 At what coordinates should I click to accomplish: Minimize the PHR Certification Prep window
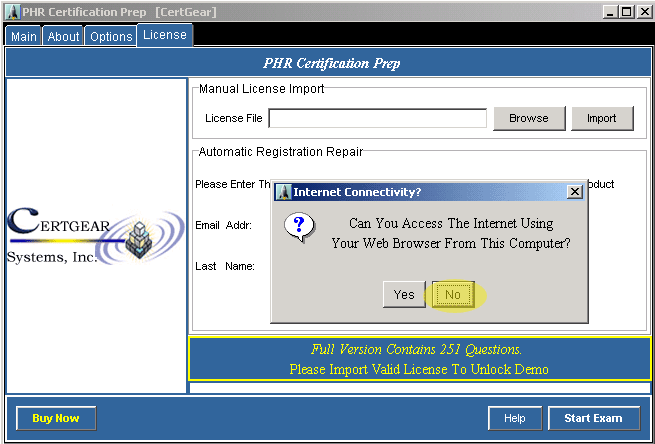610,12
